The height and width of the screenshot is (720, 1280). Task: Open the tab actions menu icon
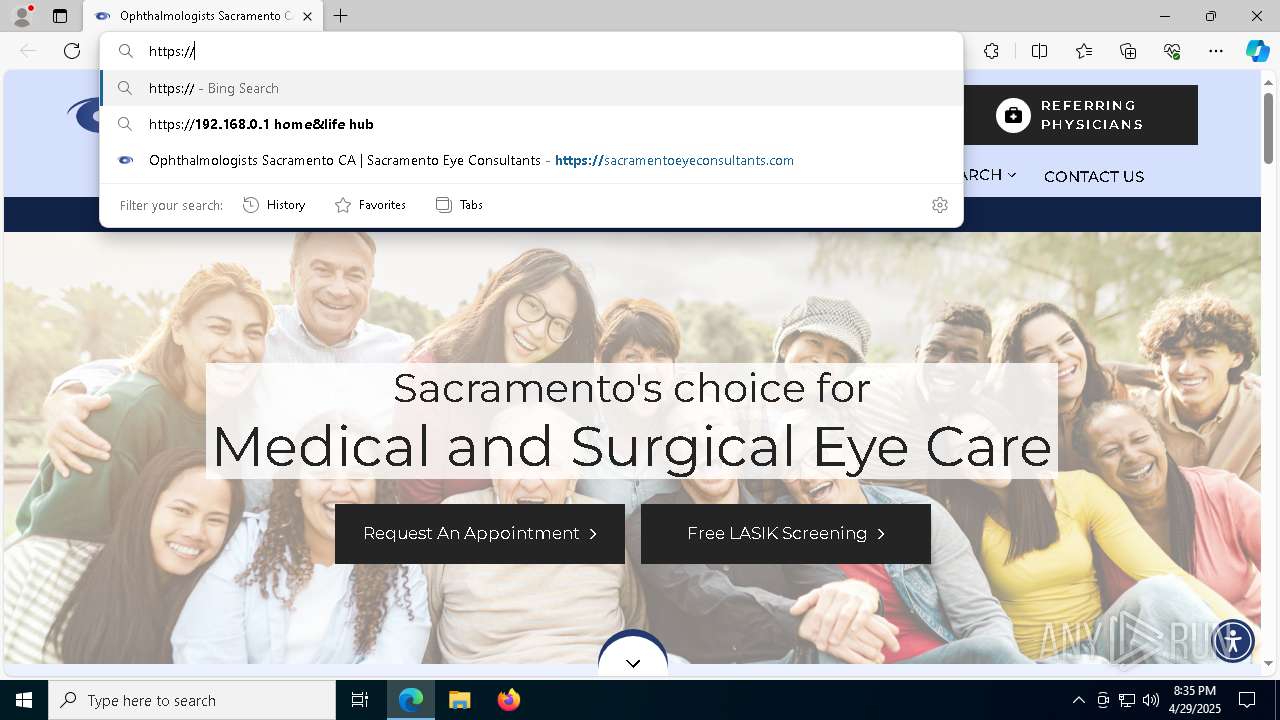pyautogui.click(x=60, y=16)
